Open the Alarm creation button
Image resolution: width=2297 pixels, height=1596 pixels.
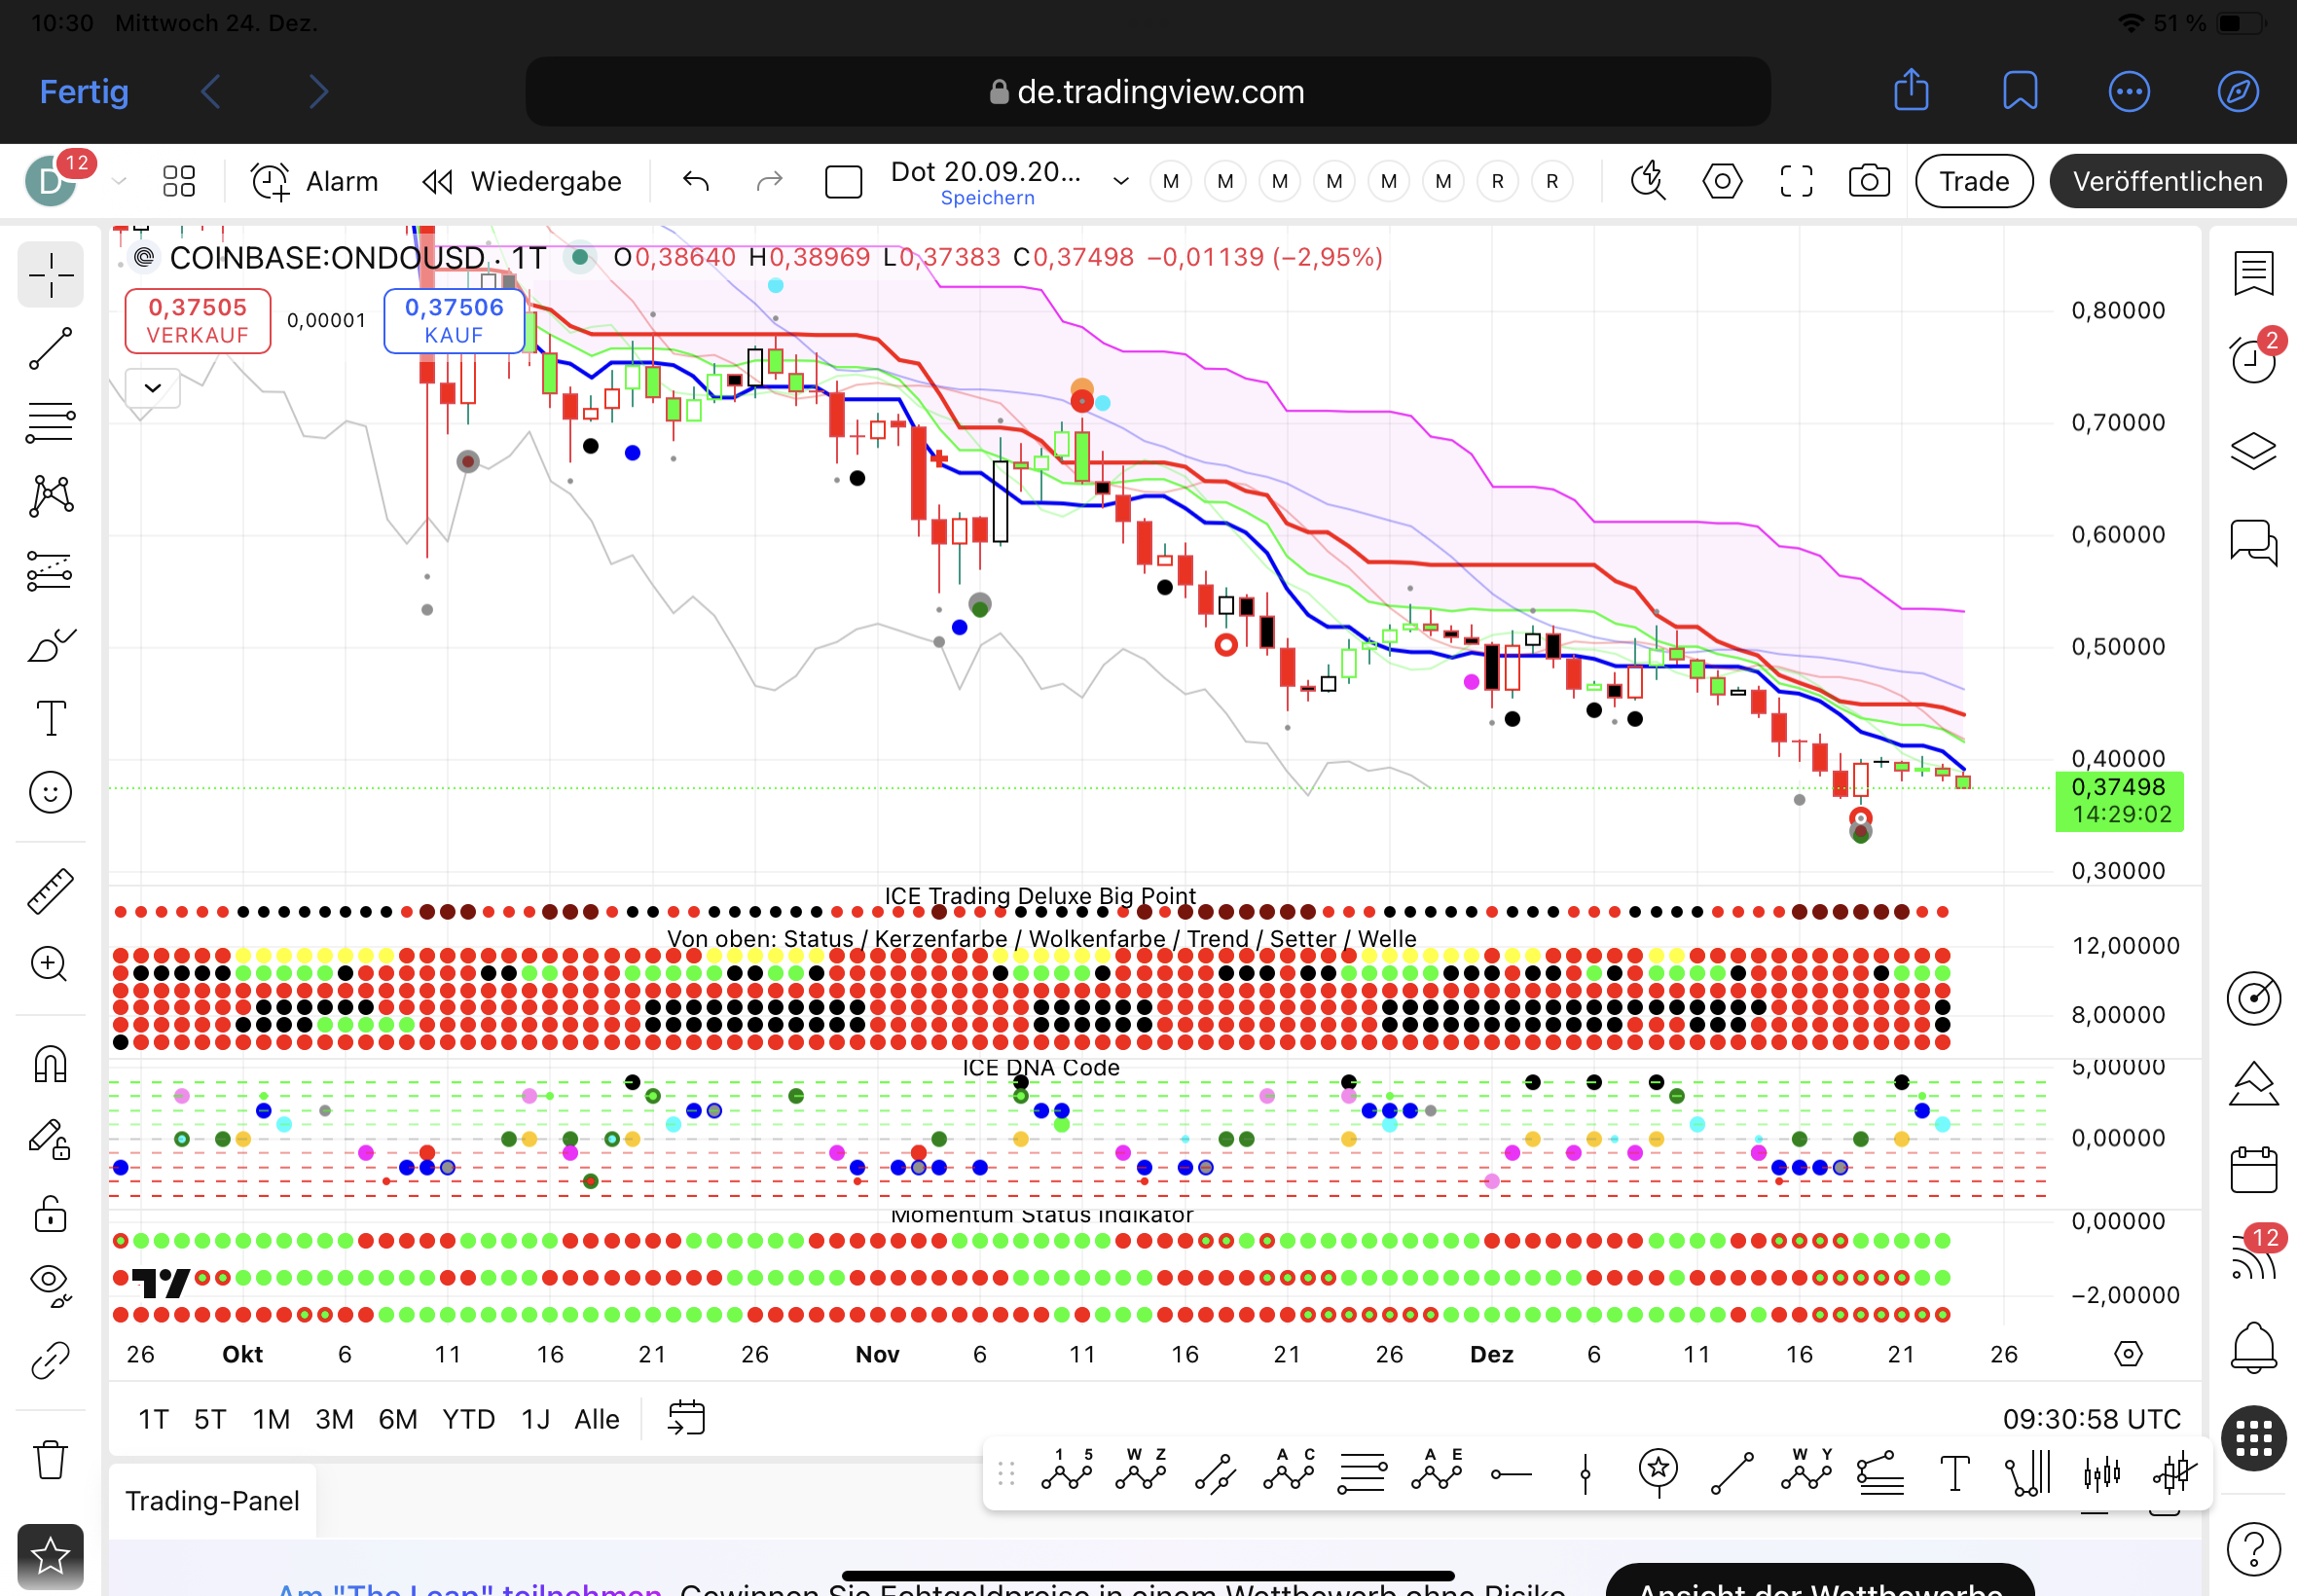click(314, 182)
